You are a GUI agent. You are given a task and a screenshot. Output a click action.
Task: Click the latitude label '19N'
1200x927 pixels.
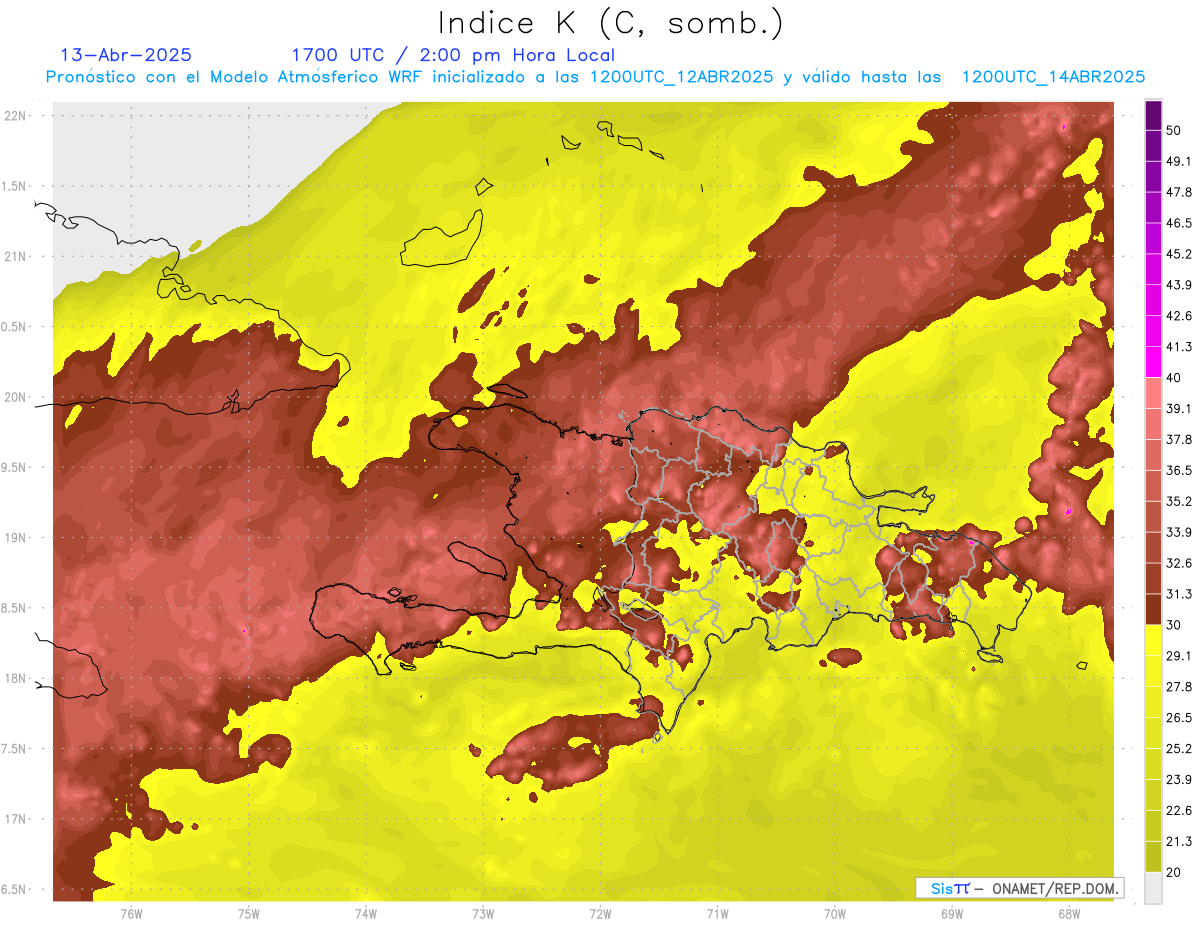click(16, 538)
